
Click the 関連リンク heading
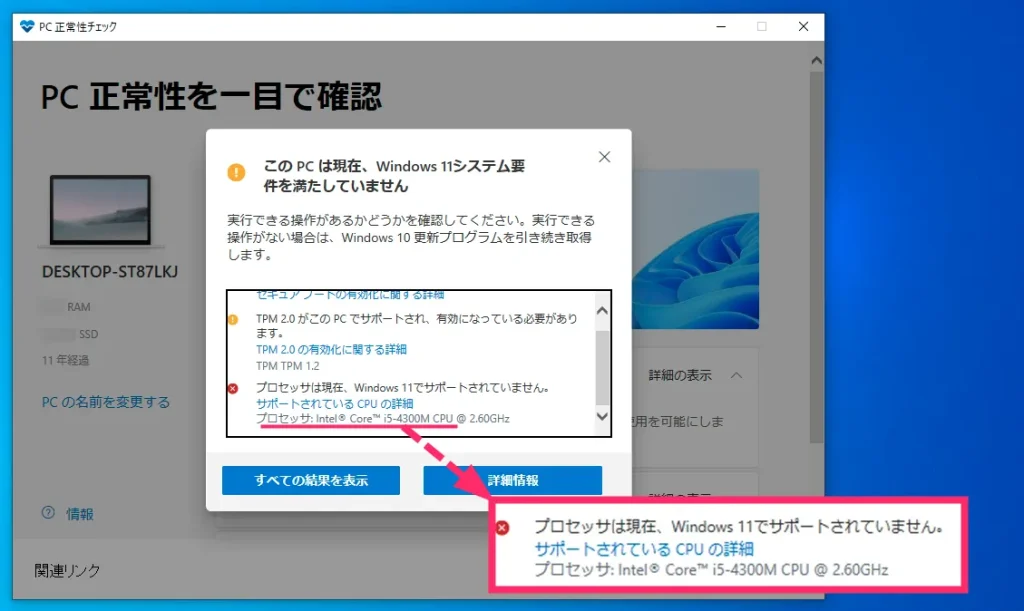(x=67, y=571)
